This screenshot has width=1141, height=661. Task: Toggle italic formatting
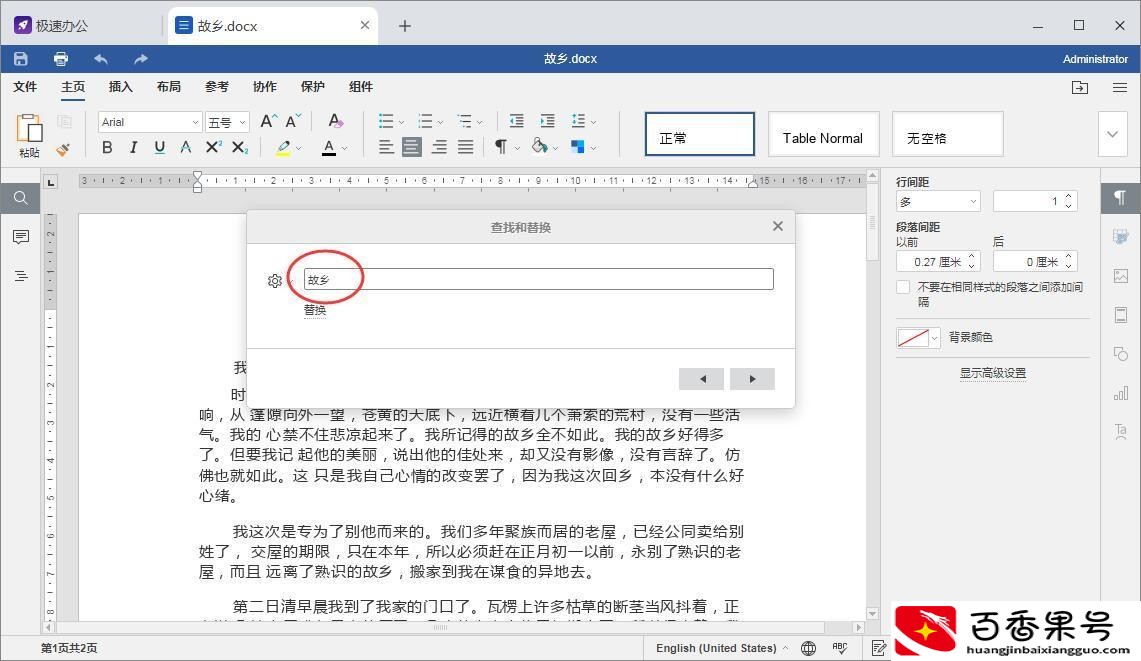133,148
